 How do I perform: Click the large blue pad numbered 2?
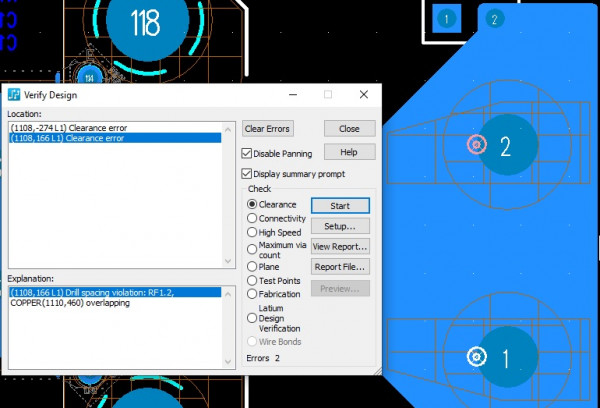point(505,147)
